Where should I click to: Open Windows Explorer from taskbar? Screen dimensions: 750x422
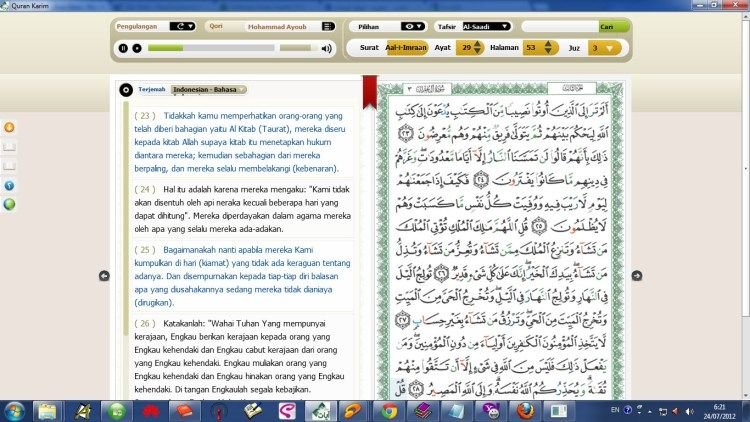[x=47, y=411]
